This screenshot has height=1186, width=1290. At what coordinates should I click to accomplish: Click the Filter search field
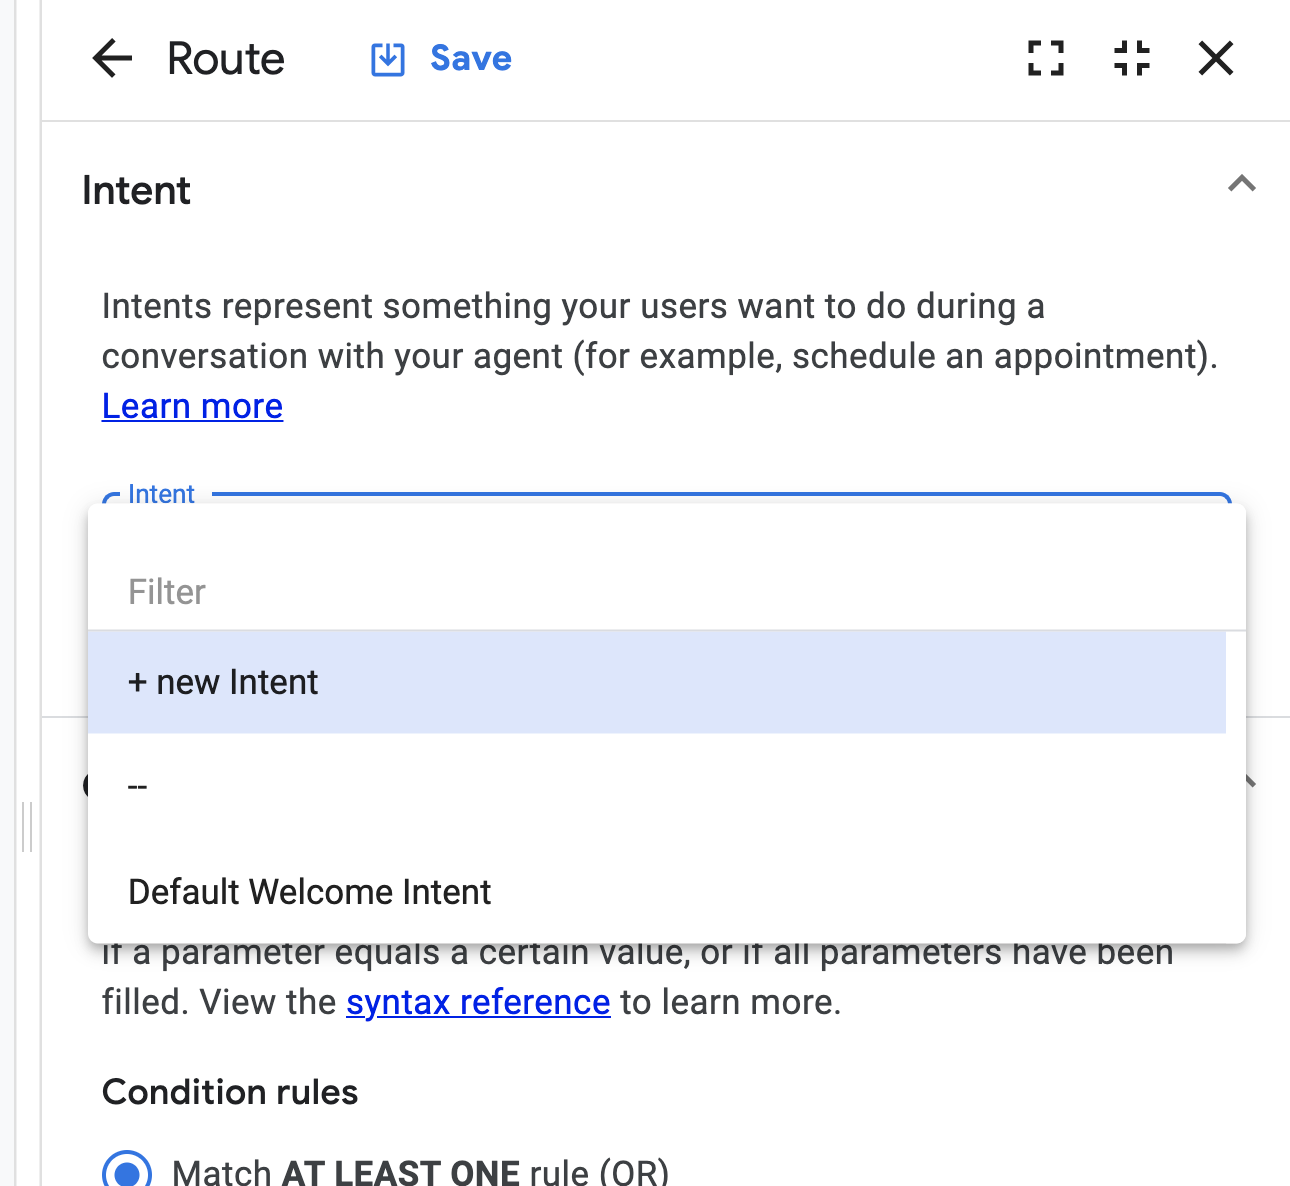point(660,592)
